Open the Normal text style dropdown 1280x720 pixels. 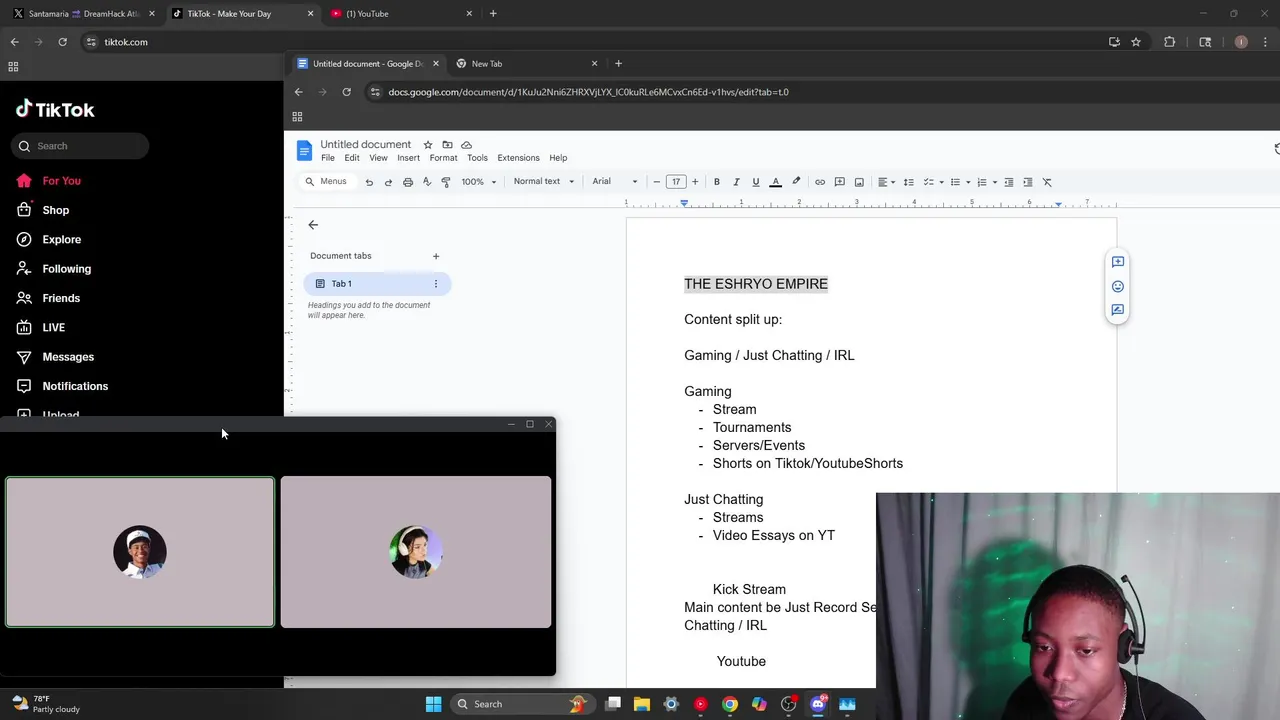point(544,182)
